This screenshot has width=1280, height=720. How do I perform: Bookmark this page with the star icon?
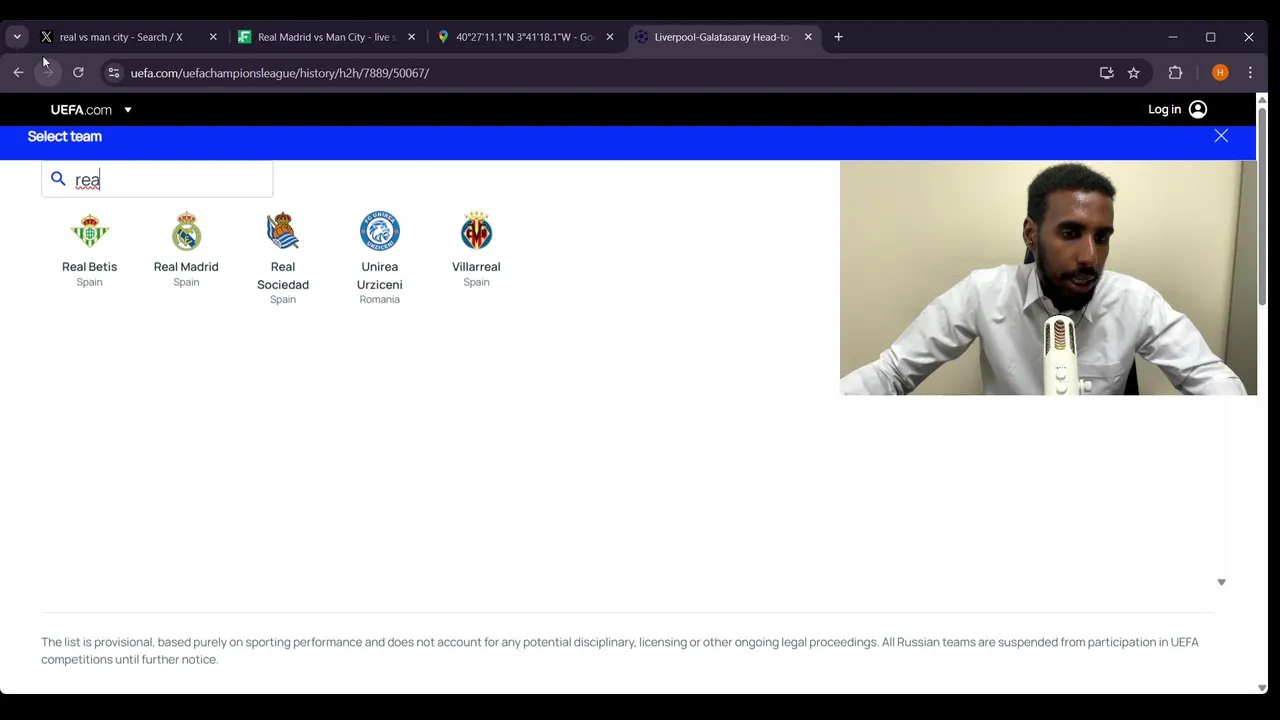(x=1133, y=73)
